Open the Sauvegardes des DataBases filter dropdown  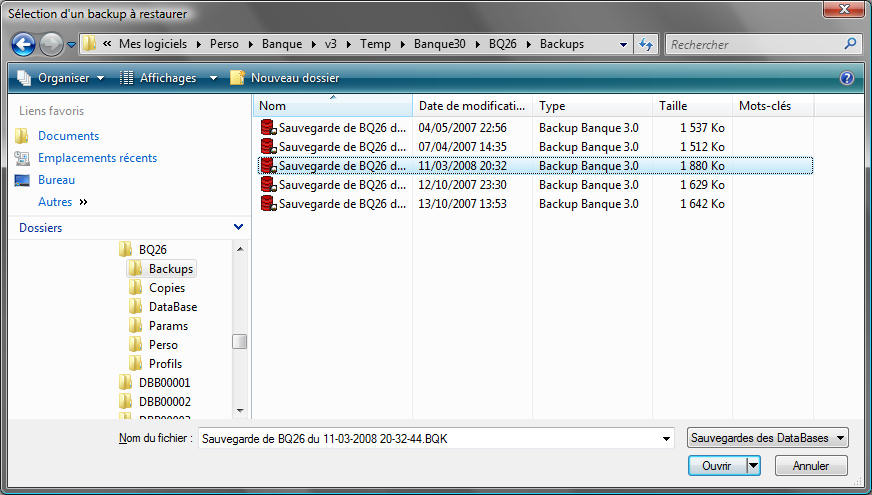[768, 438]
